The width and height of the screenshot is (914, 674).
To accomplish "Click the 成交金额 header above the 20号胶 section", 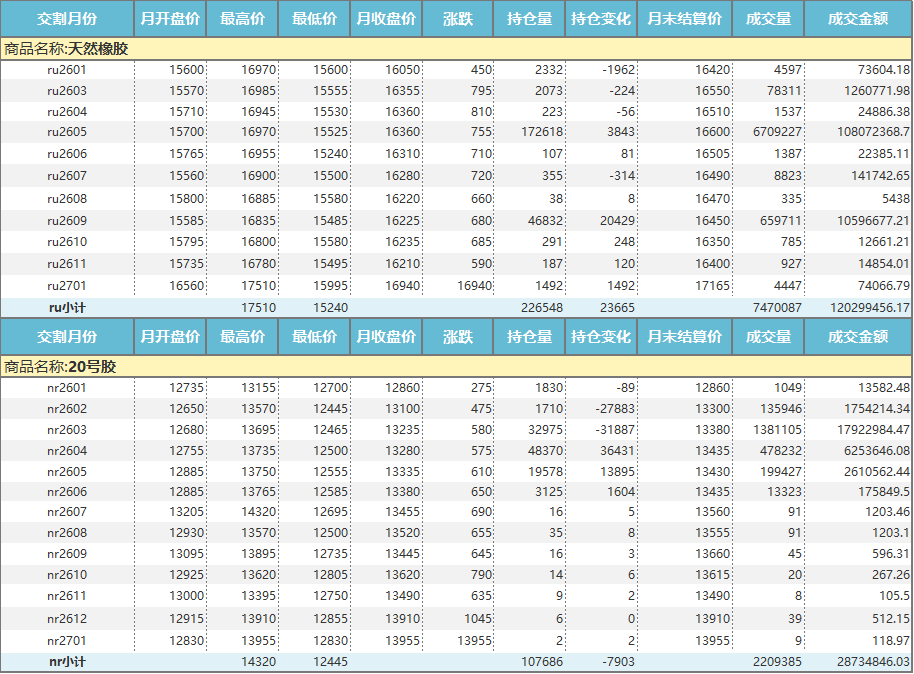I will (x=858, y=337).
